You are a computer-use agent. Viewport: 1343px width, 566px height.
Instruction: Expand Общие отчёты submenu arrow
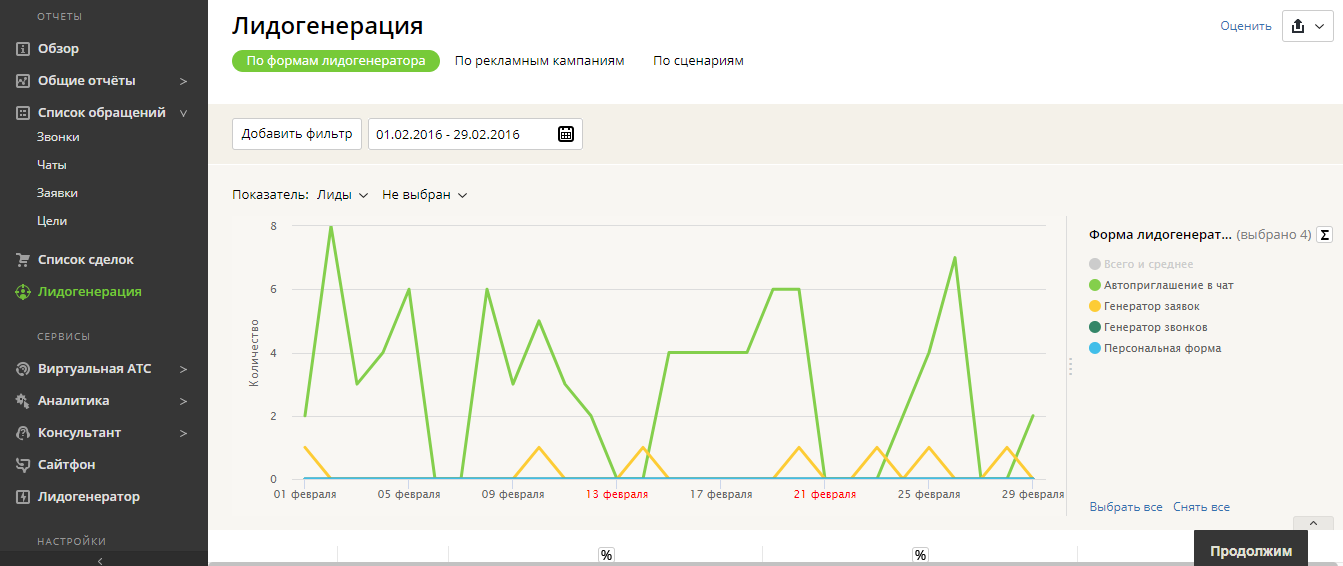pos(183,81)
